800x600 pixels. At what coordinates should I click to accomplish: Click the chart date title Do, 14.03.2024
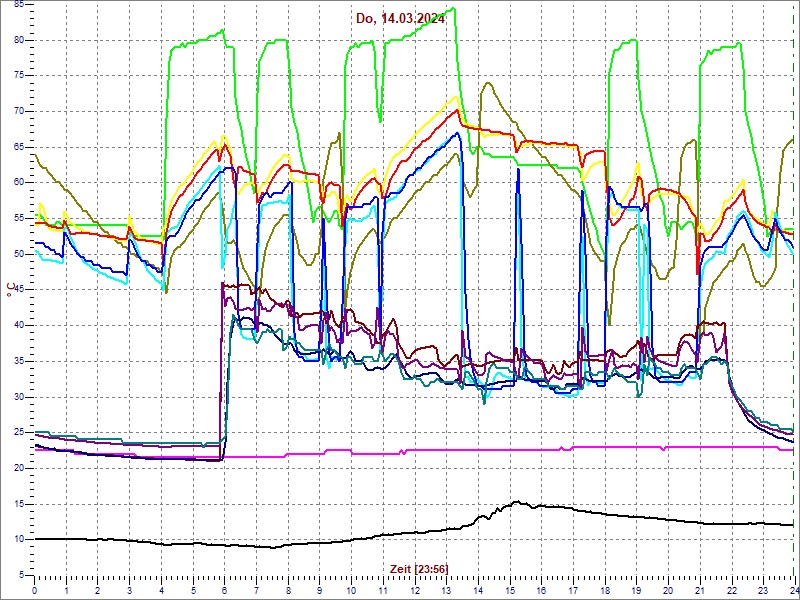[400, 19]
